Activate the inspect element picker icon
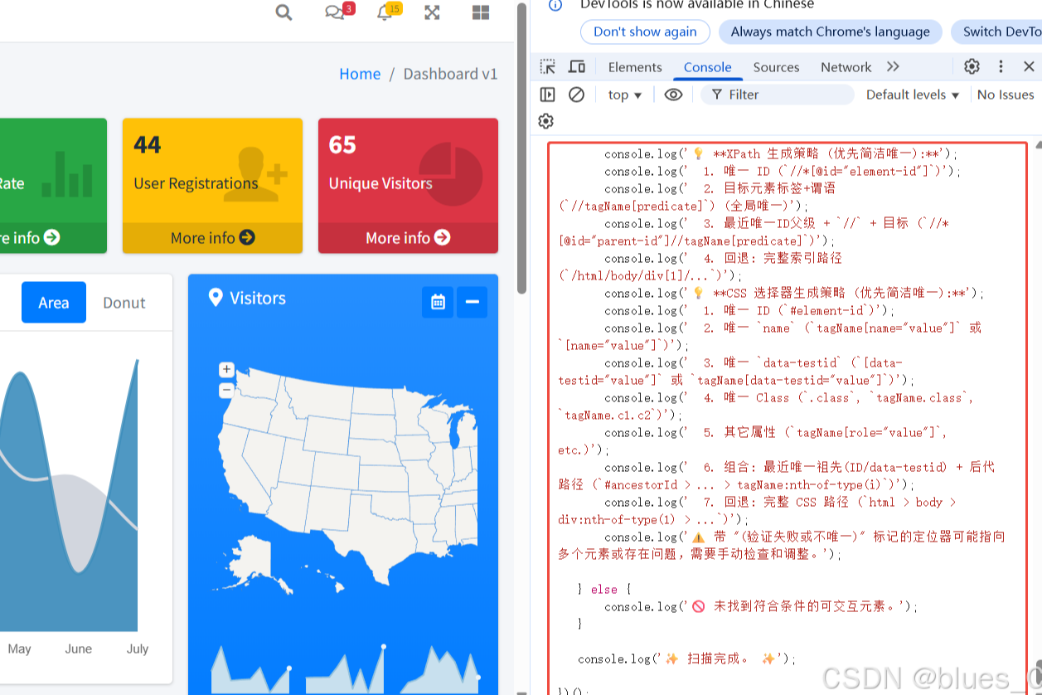The width and height of the screenshot is (1042, 695). tap(548, 66)
